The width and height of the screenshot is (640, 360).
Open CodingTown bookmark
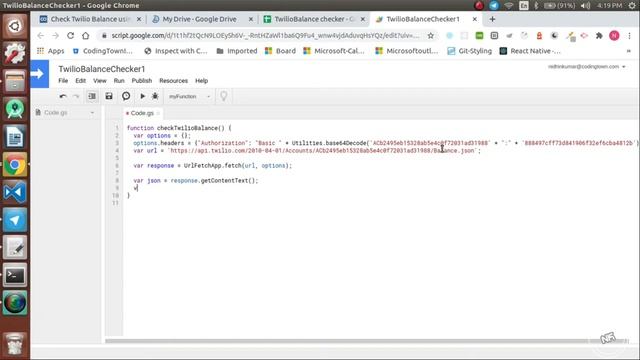pyautogui.click(x=102, y=51)
